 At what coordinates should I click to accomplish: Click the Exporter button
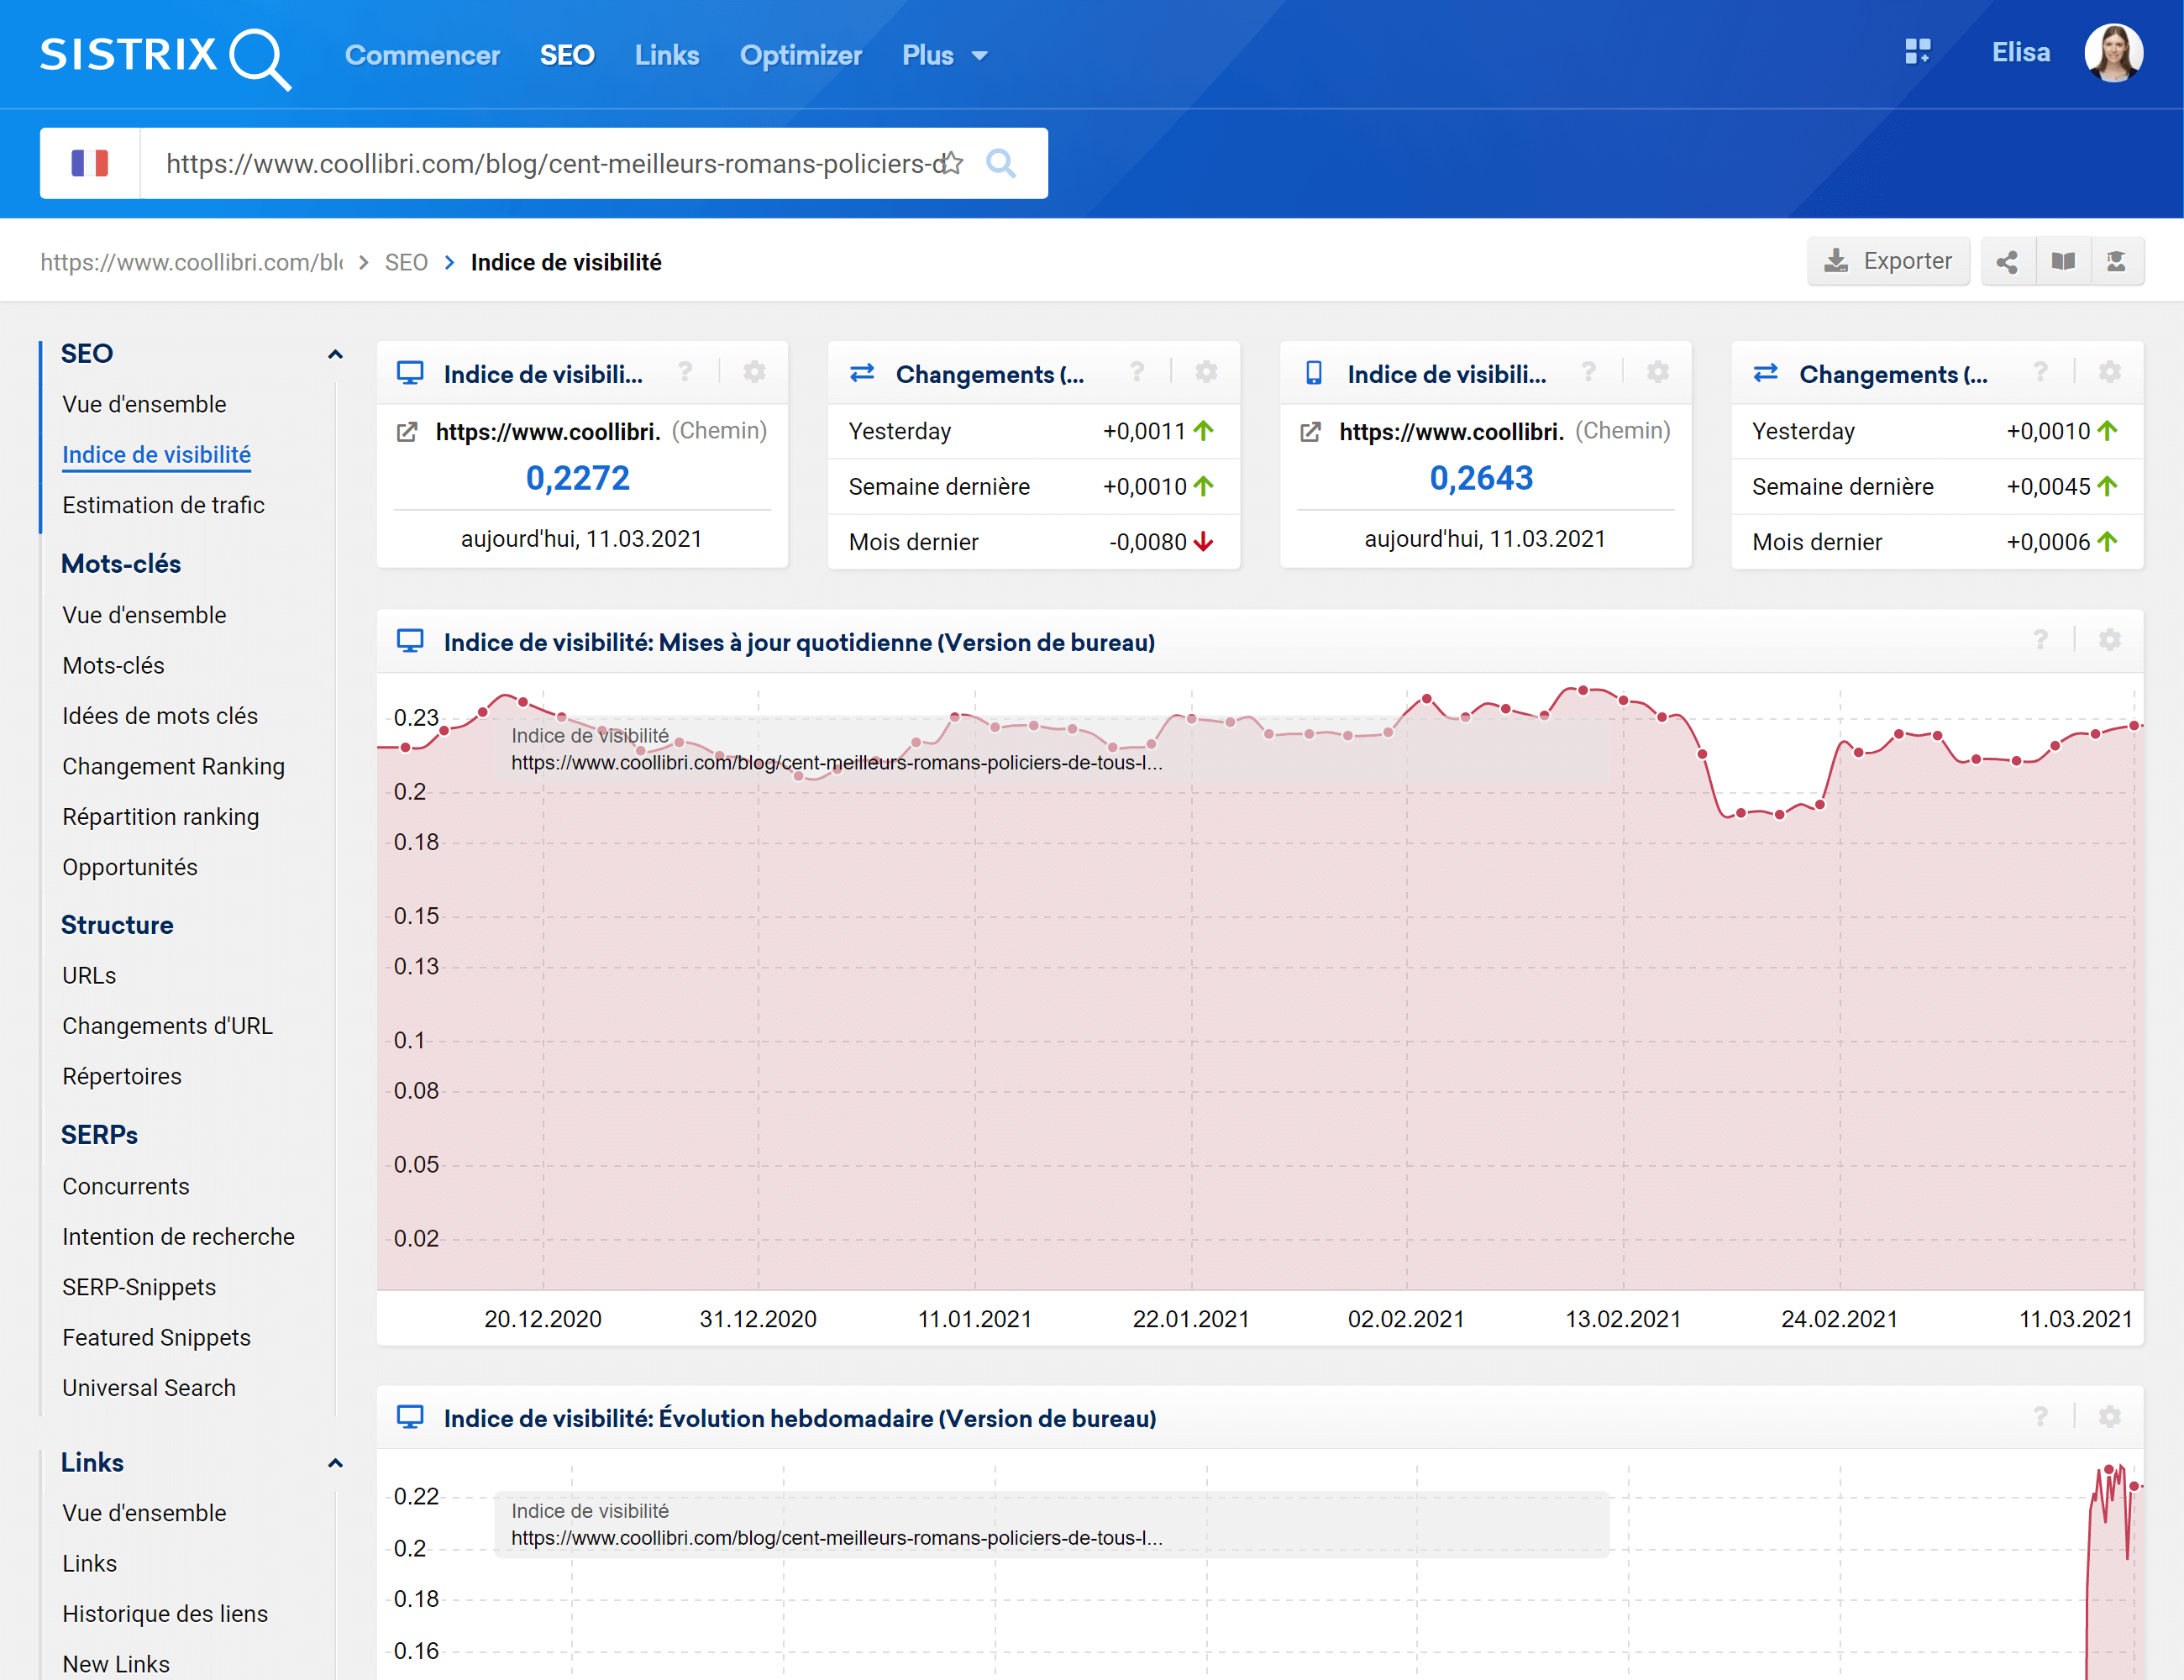[x=1888, y=262]
